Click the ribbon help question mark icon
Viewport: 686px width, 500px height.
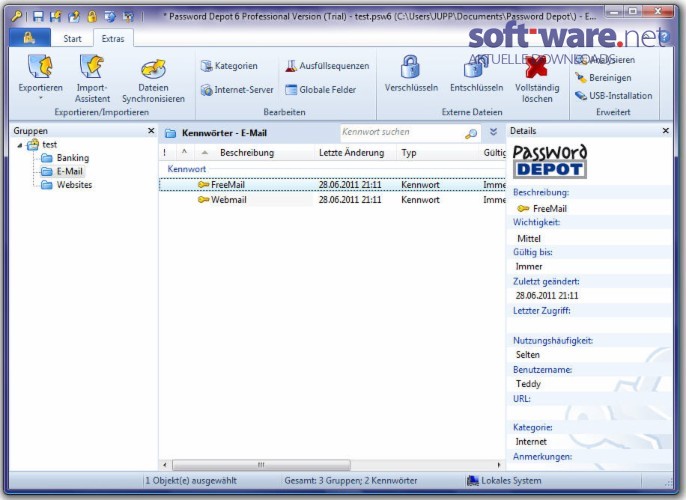(x=665, y=38)
